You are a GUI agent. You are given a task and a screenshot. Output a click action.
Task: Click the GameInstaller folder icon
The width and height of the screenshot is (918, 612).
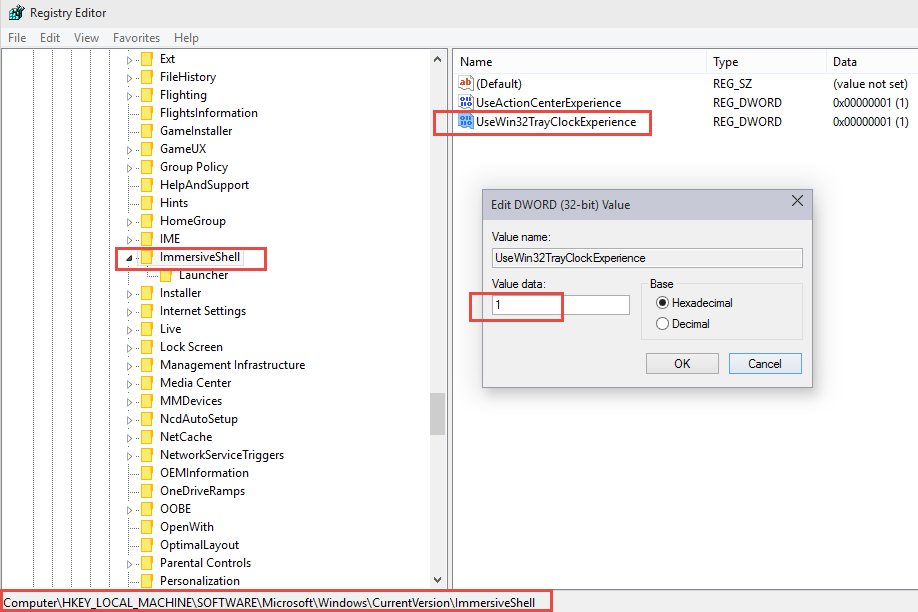point(147,131)
